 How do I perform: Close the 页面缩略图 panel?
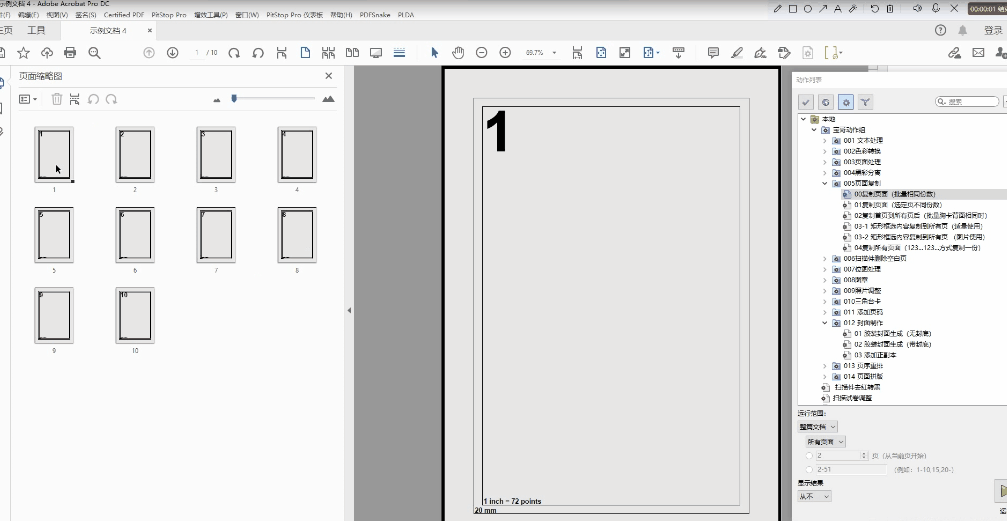[x=329, y=76]
